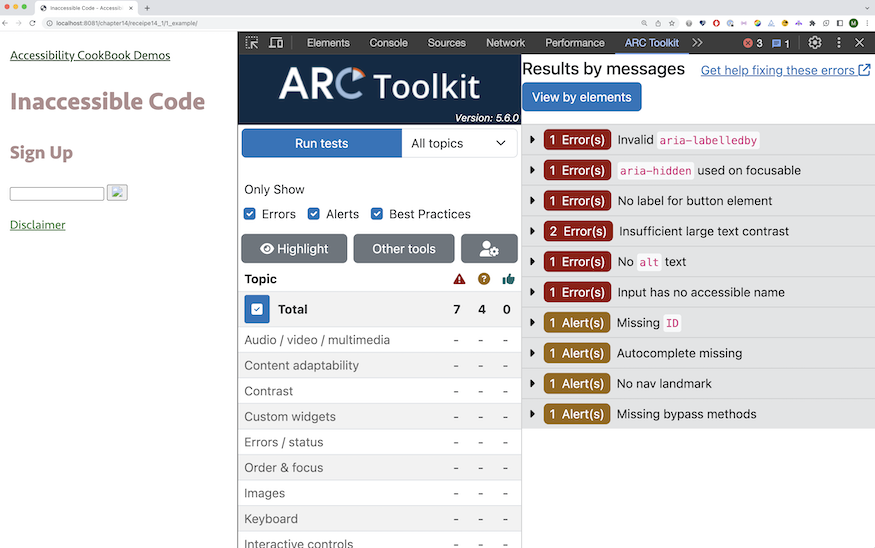Click the browser back arrow
This screenshot has width=875, height=548.
[6, 23]
